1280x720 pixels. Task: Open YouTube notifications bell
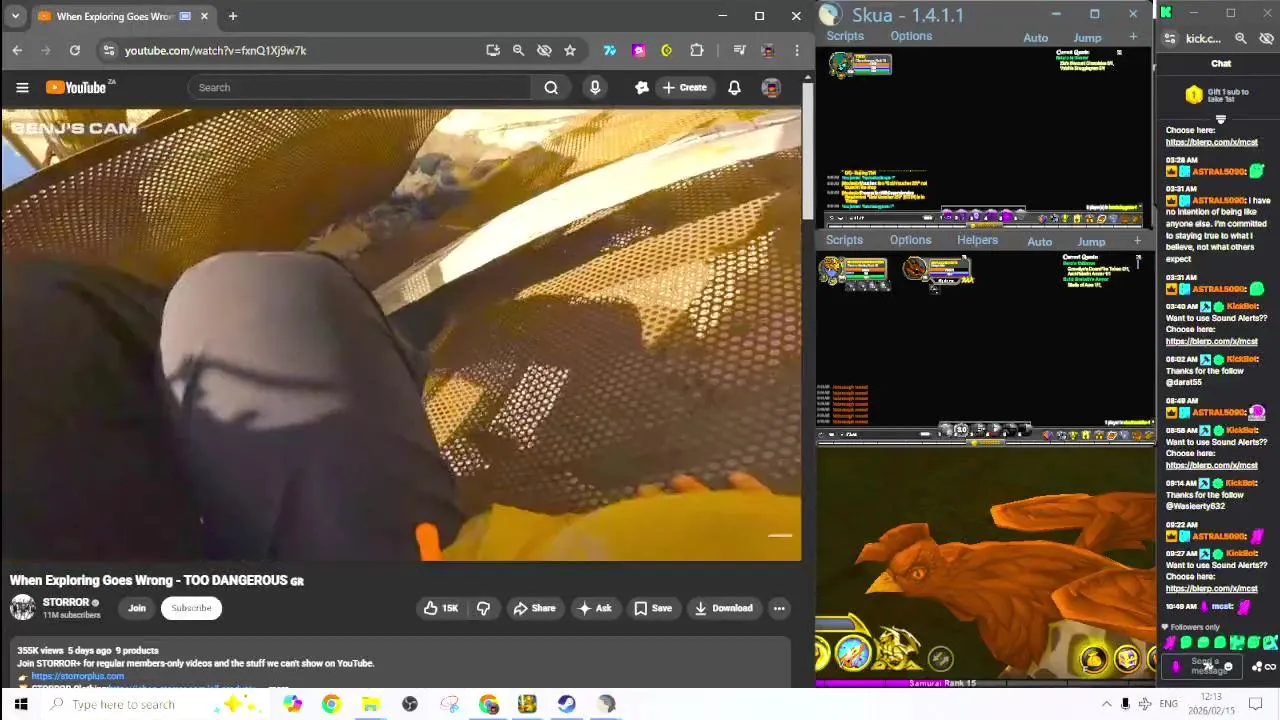click(734, 88)
